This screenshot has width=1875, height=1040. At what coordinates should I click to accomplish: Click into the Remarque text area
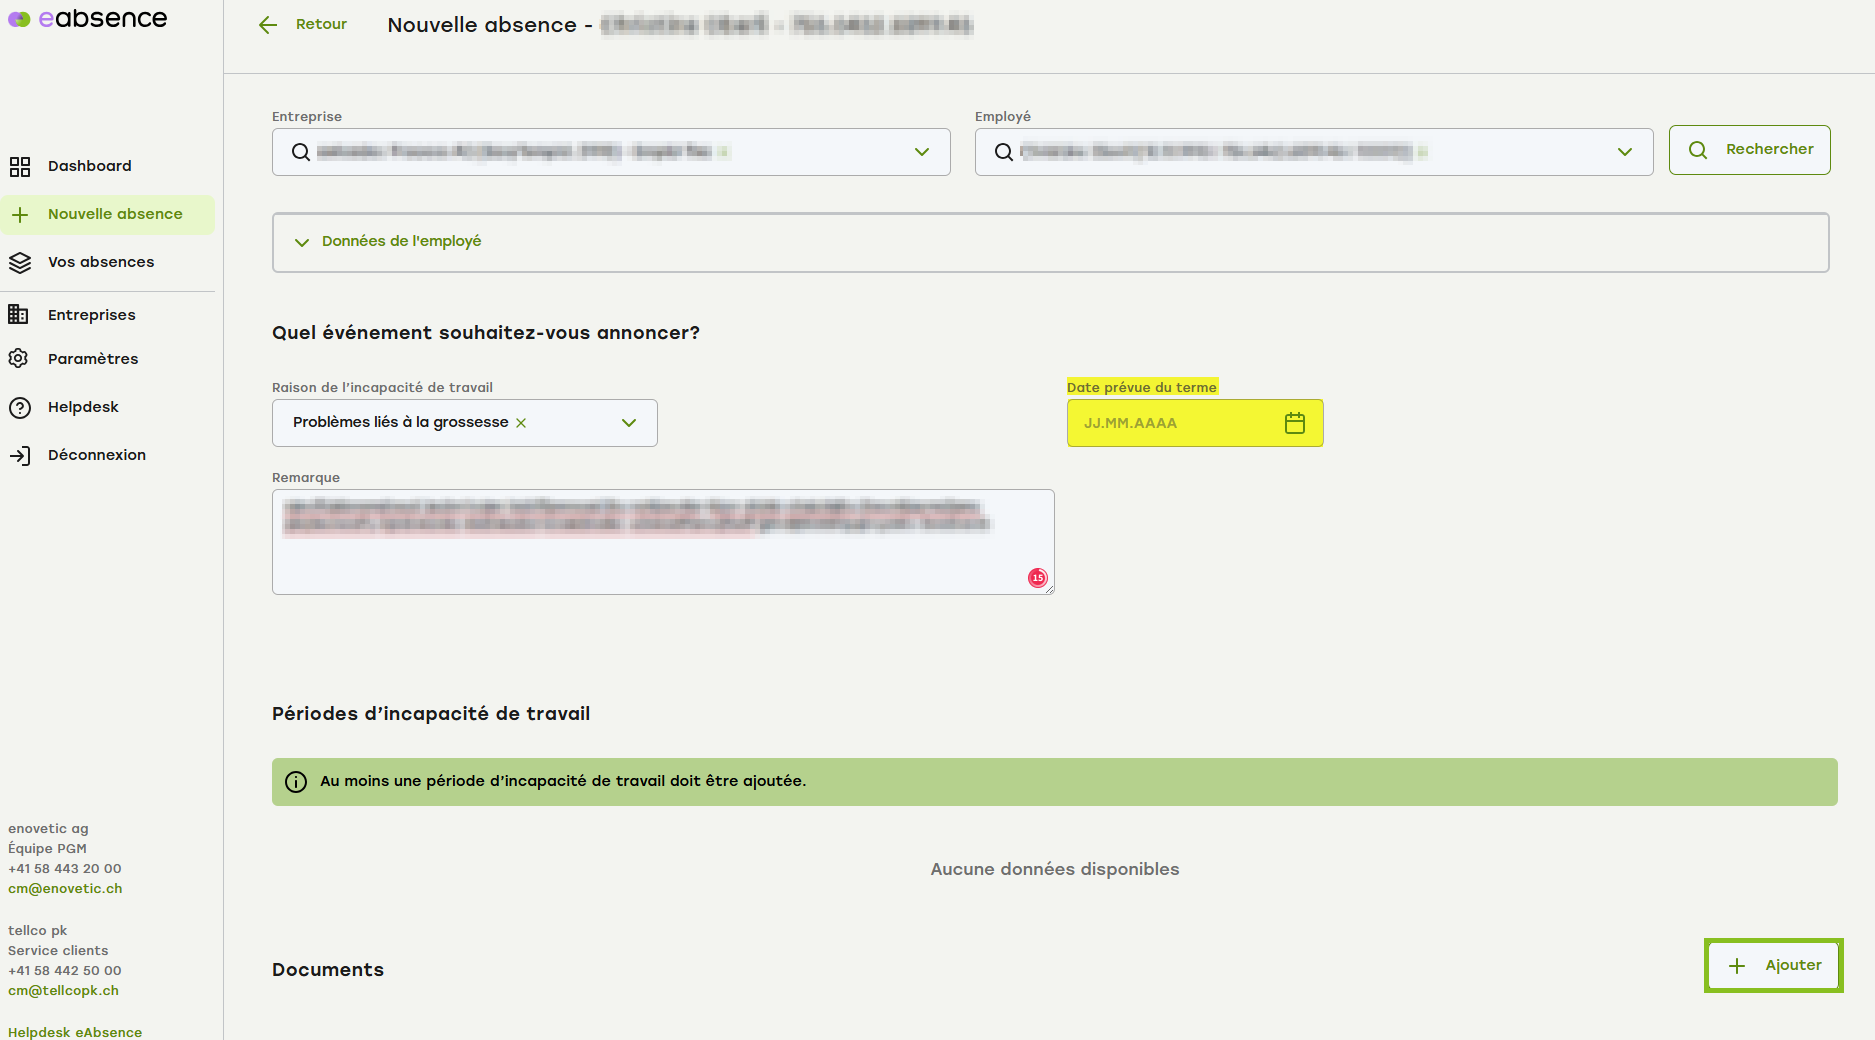click(660, 560)
